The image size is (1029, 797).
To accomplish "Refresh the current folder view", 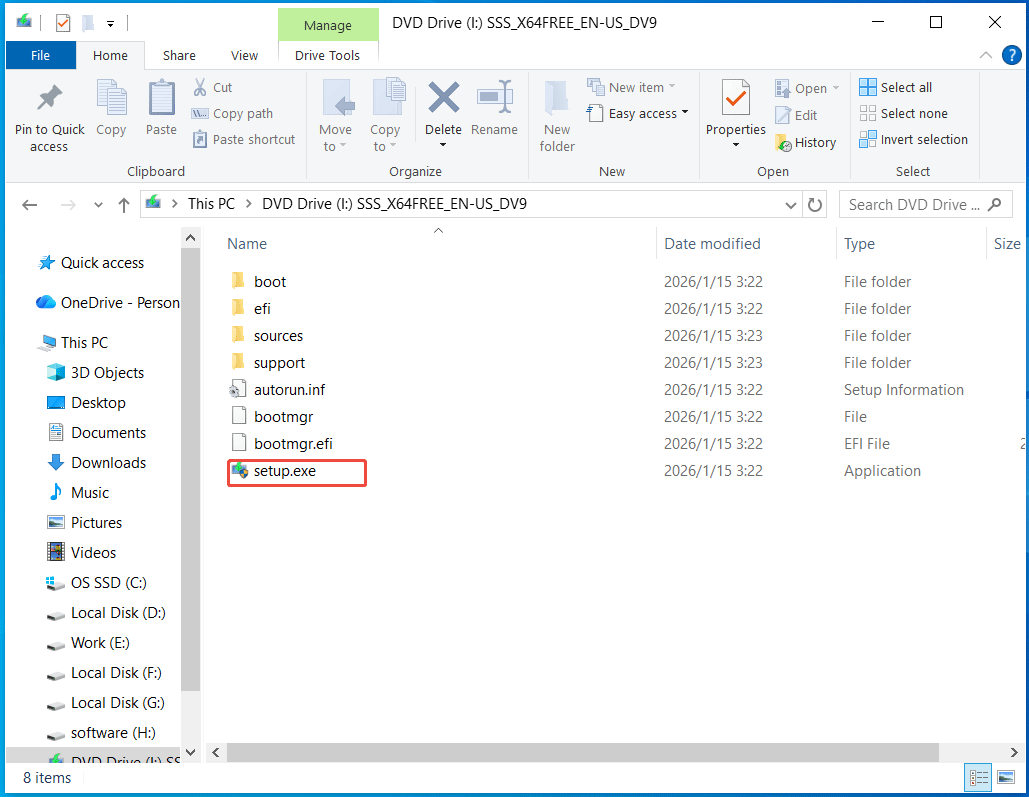I will (x=814, y=205).
